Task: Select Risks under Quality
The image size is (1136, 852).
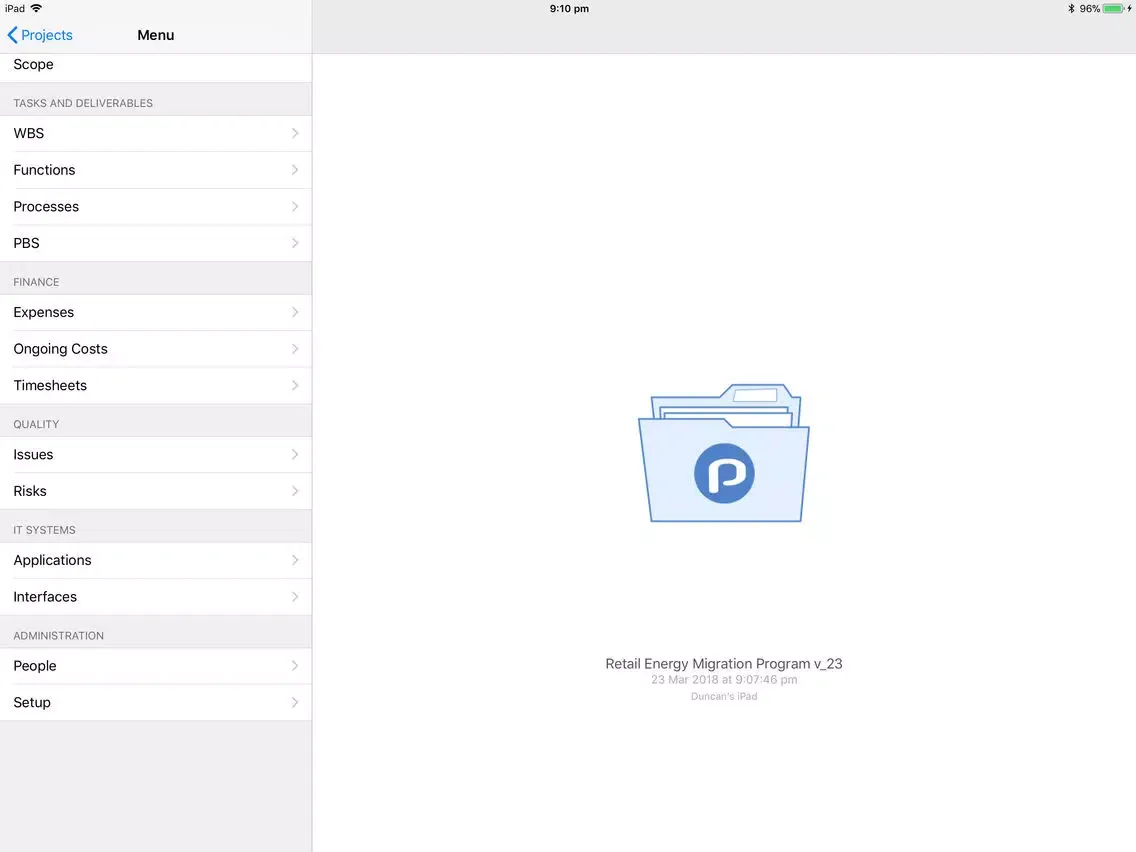Action: tap(156, 491)
